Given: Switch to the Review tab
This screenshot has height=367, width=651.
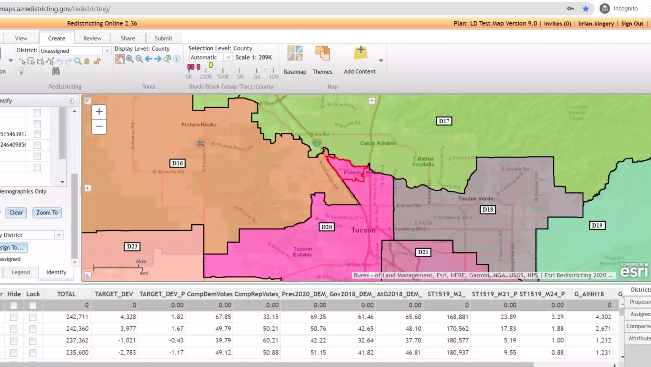Looking at the screenshot, I should coord(92,38).
